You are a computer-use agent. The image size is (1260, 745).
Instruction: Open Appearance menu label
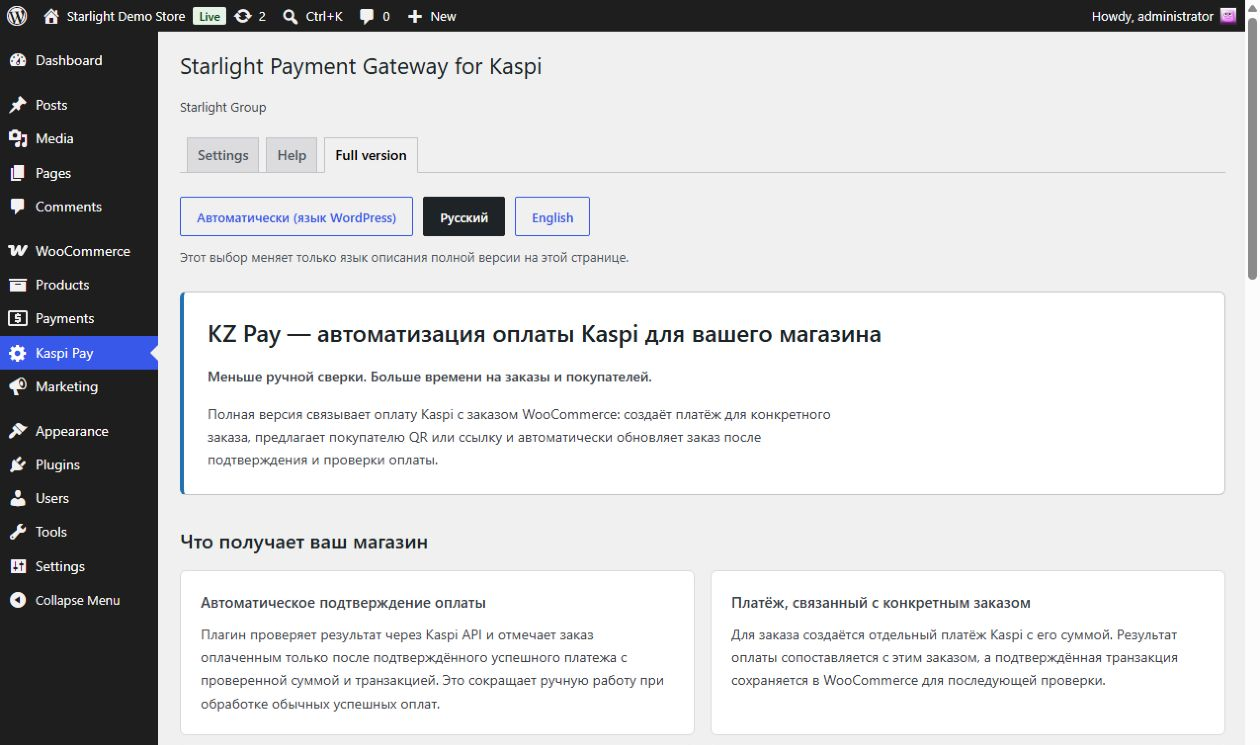(x=72, y=431)
